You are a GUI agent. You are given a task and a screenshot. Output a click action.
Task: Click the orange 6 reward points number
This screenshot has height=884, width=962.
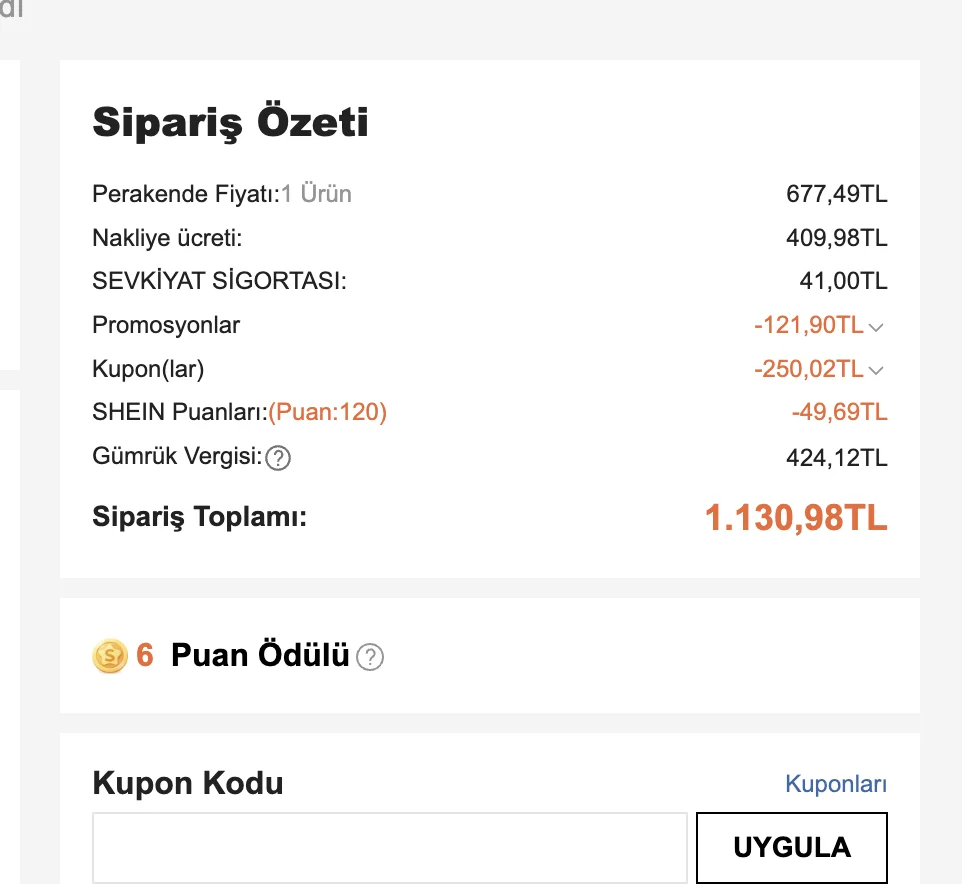click(x=145, y=656)
